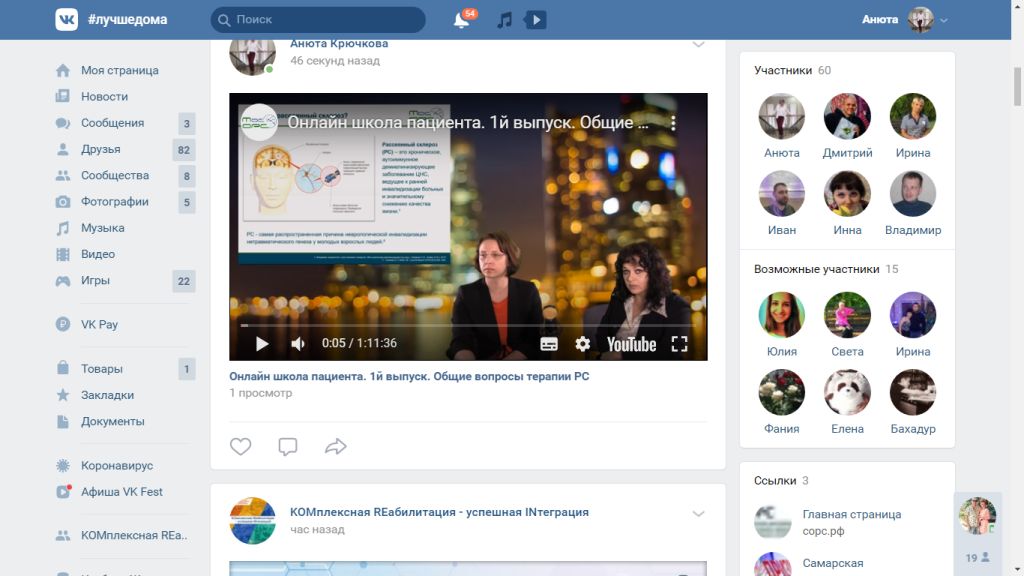Open the music player note icon

505,20
